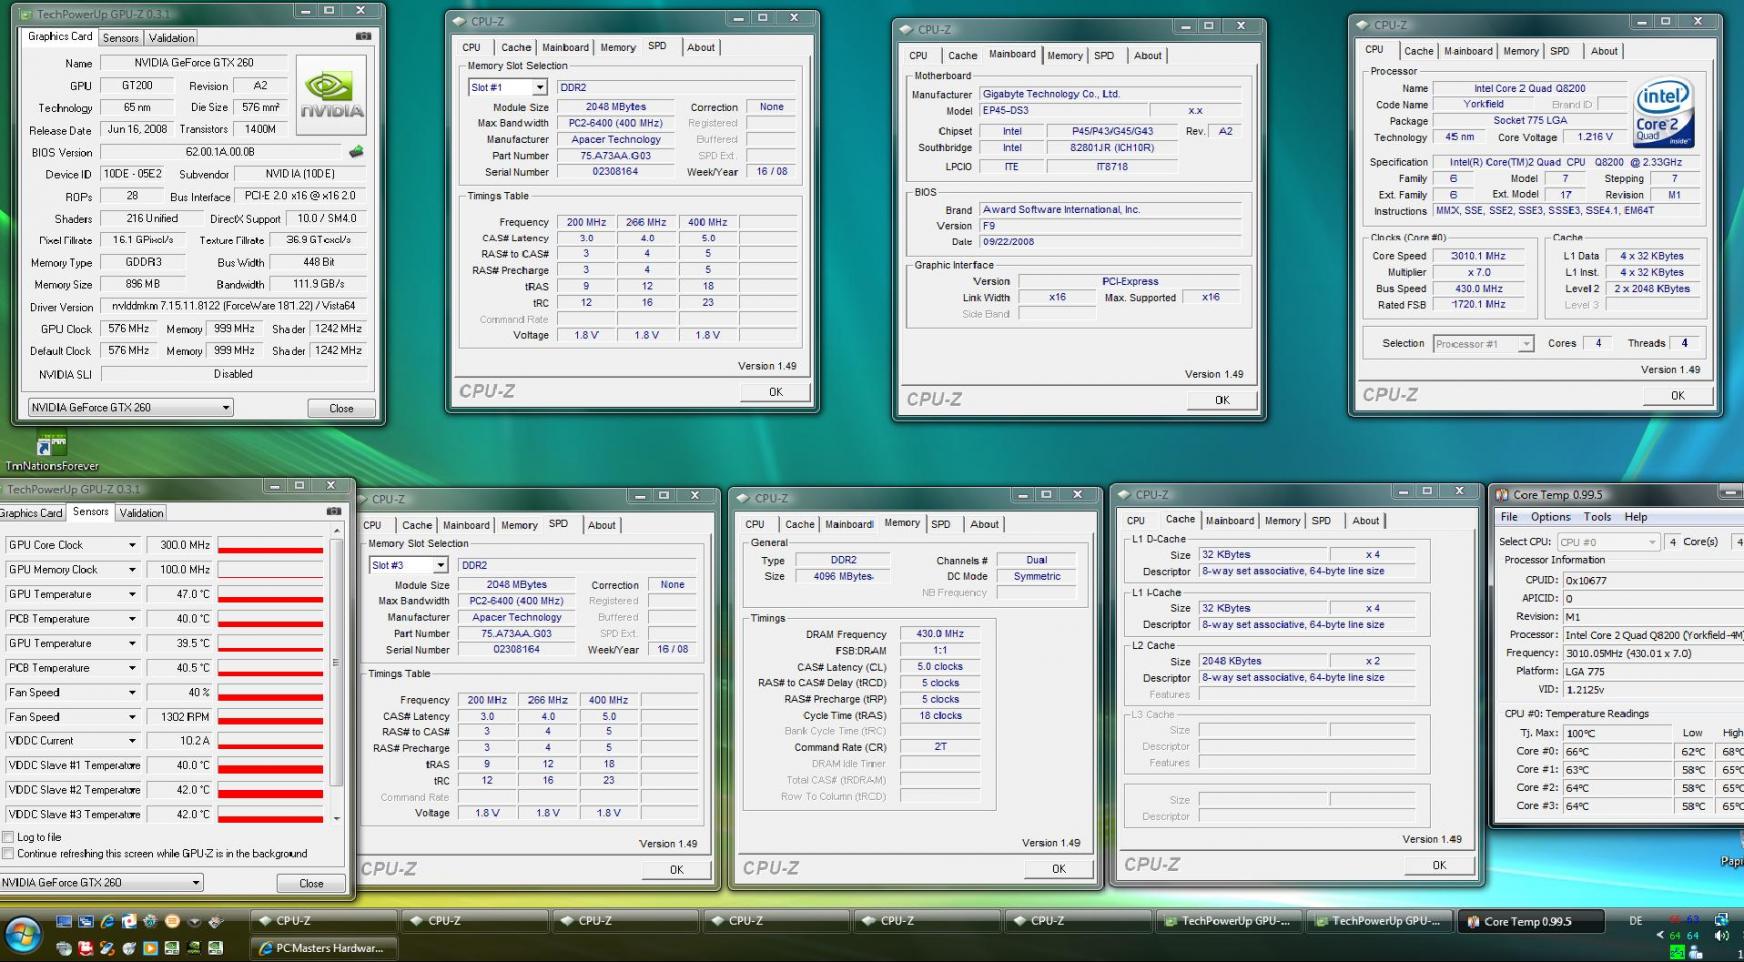Click the GPU Core Clock red sensor graph
1744x962 pixels.
click(270, 545)
